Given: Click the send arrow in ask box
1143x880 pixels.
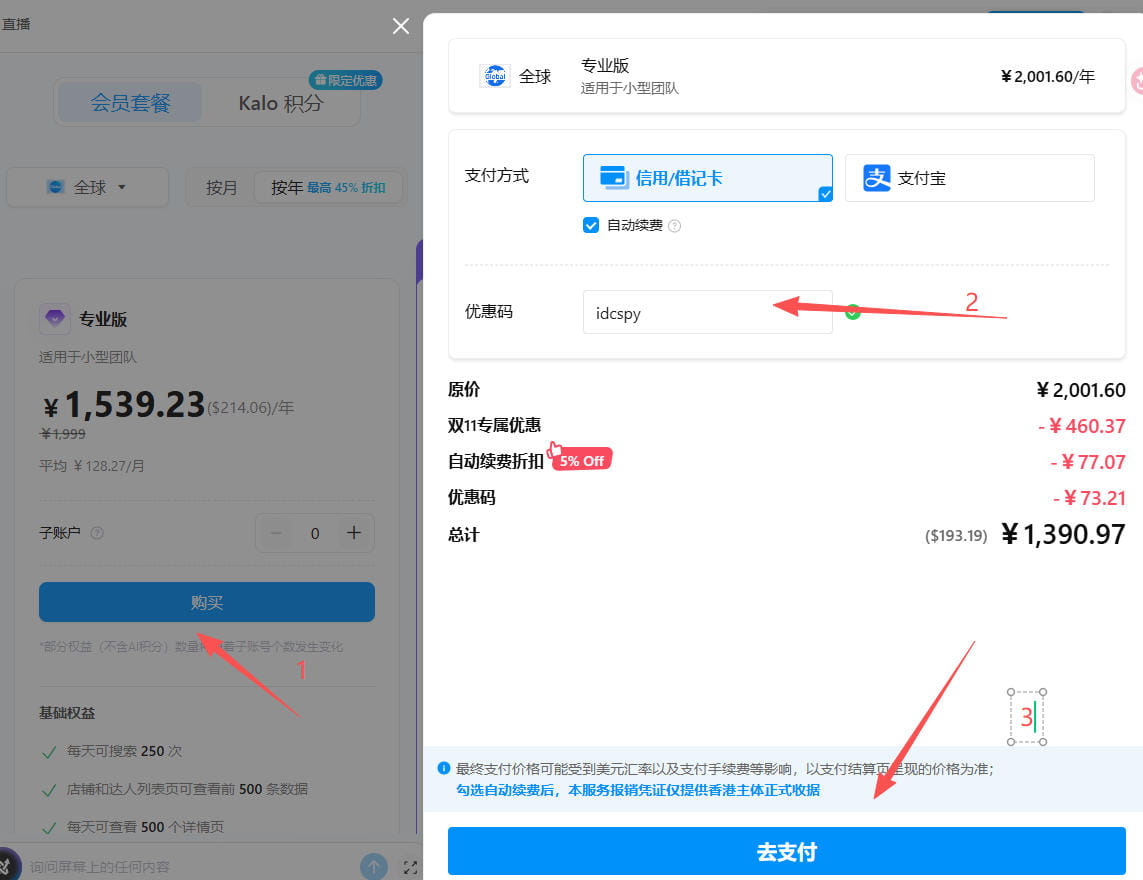Looking at the screenshot, I should 374,866.
